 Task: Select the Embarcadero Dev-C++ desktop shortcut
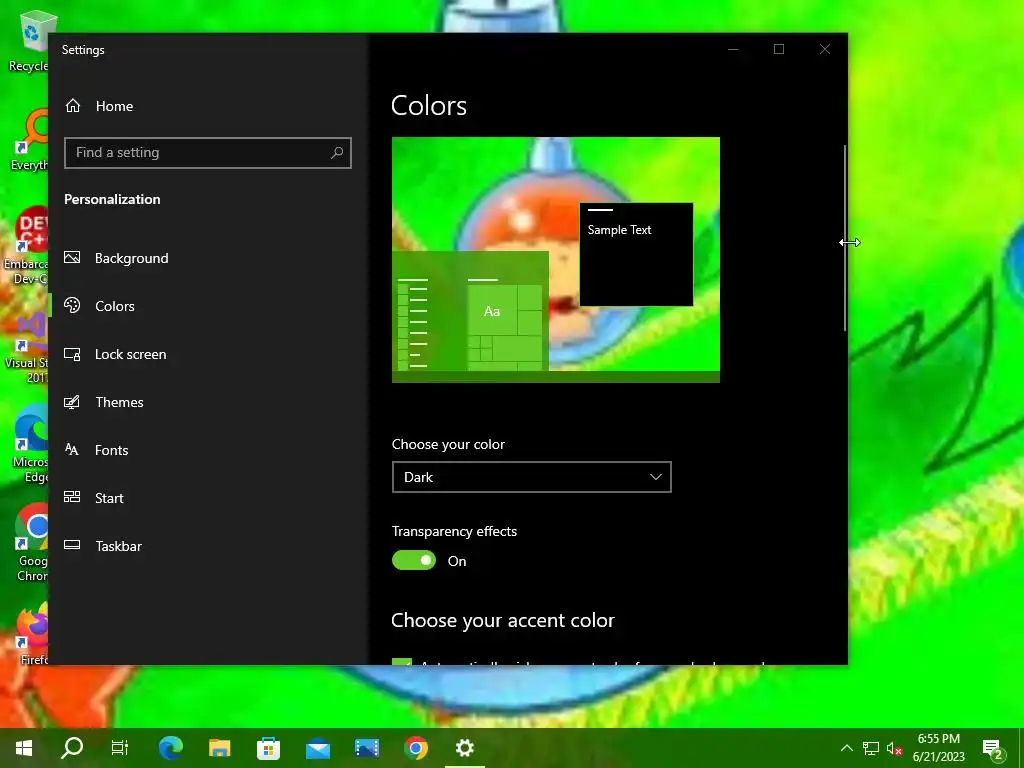coord(25,247)
